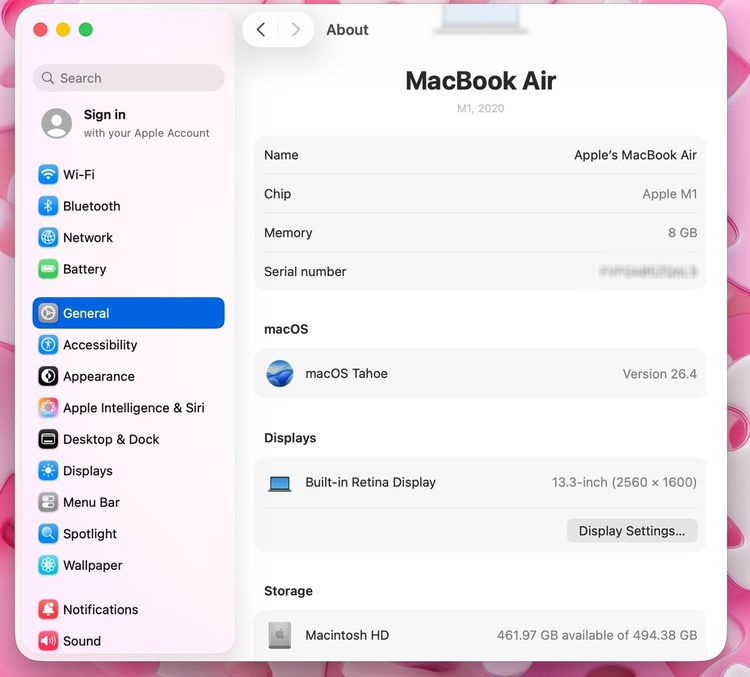Open Bluetooth settings pane
Image resolution: width=750 pixels, height=677 pixels.
pos(128,206)
